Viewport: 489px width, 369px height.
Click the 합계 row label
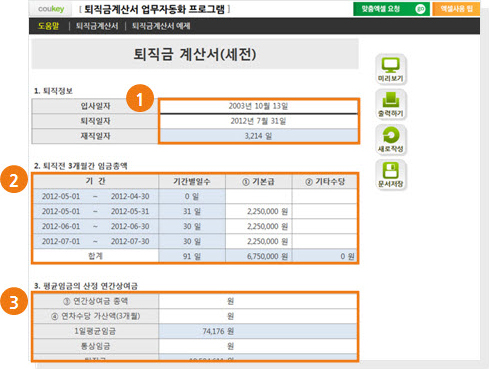coord(96,256)
